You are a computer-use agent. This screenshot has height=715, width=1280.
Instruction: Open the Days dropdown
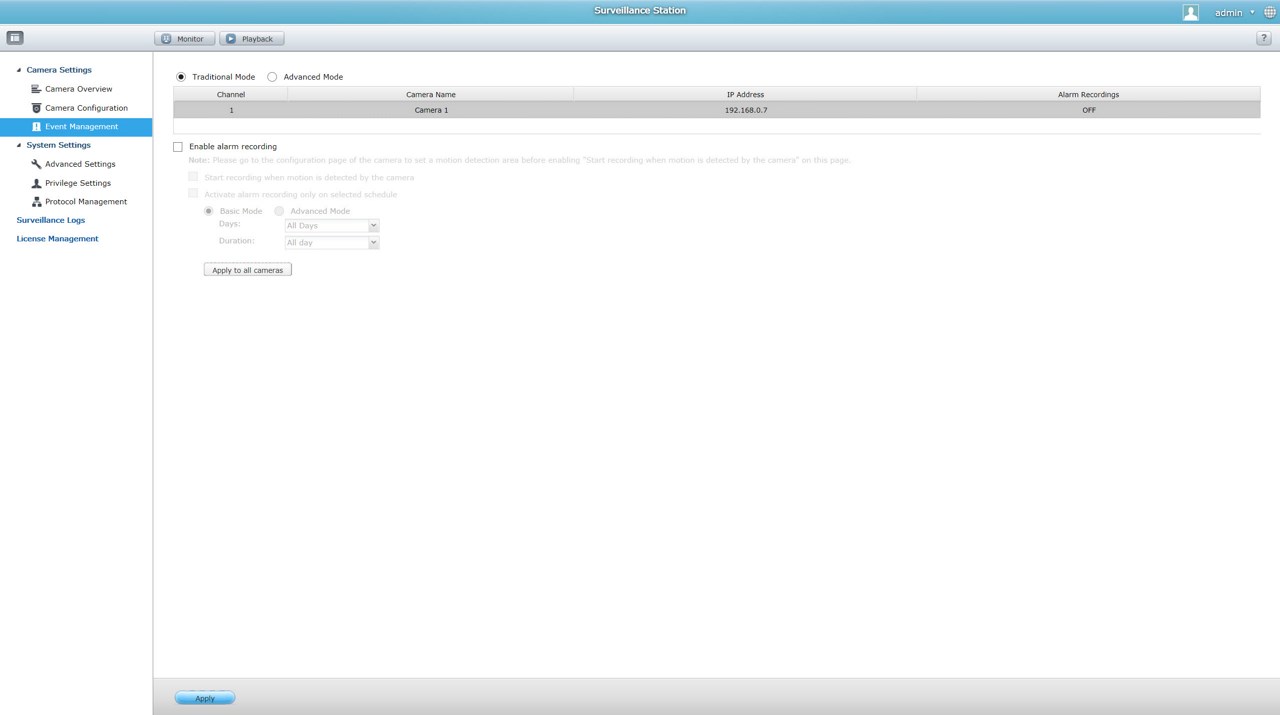coord(332,226)
